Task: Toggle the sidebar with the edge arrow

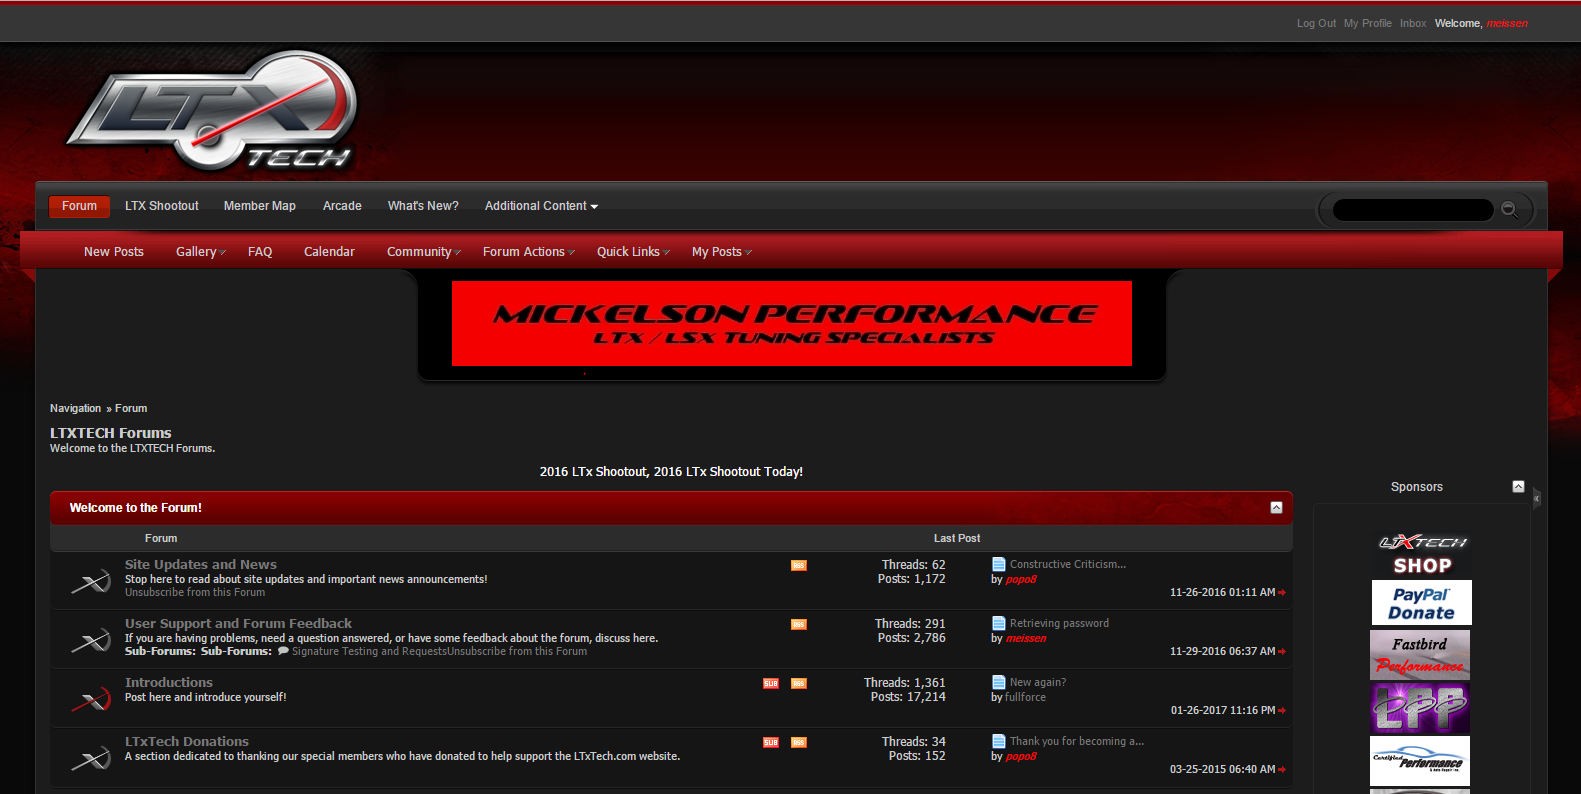Action: [1537, 497]
